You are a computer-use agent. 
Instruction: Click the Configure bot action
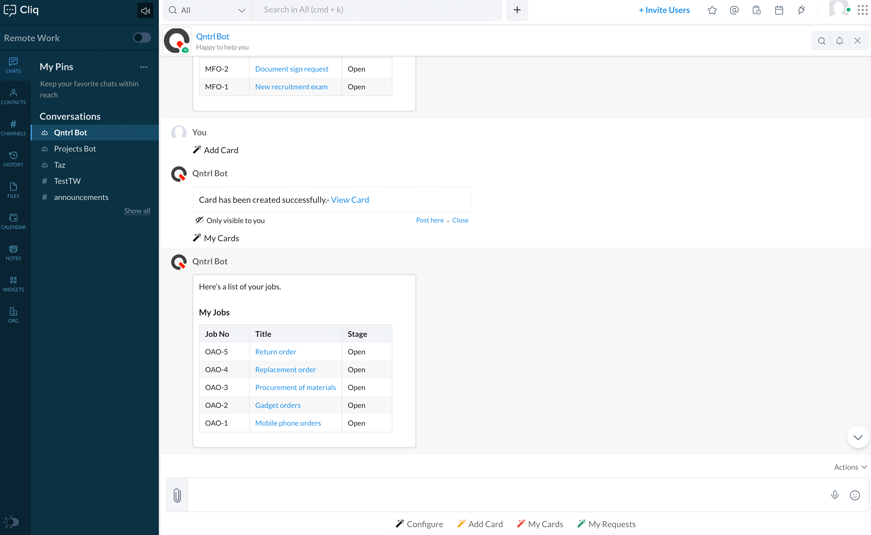pyautogui.click(x=419, y=524)
